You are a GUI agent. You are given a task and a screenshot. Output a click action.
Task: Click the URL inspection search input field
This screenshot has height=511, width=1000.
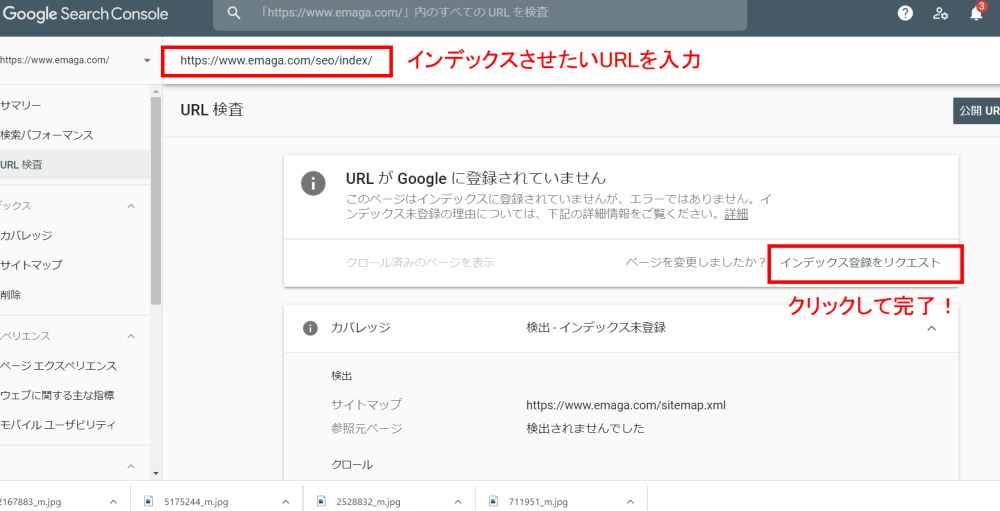click(x=480, y=14)
